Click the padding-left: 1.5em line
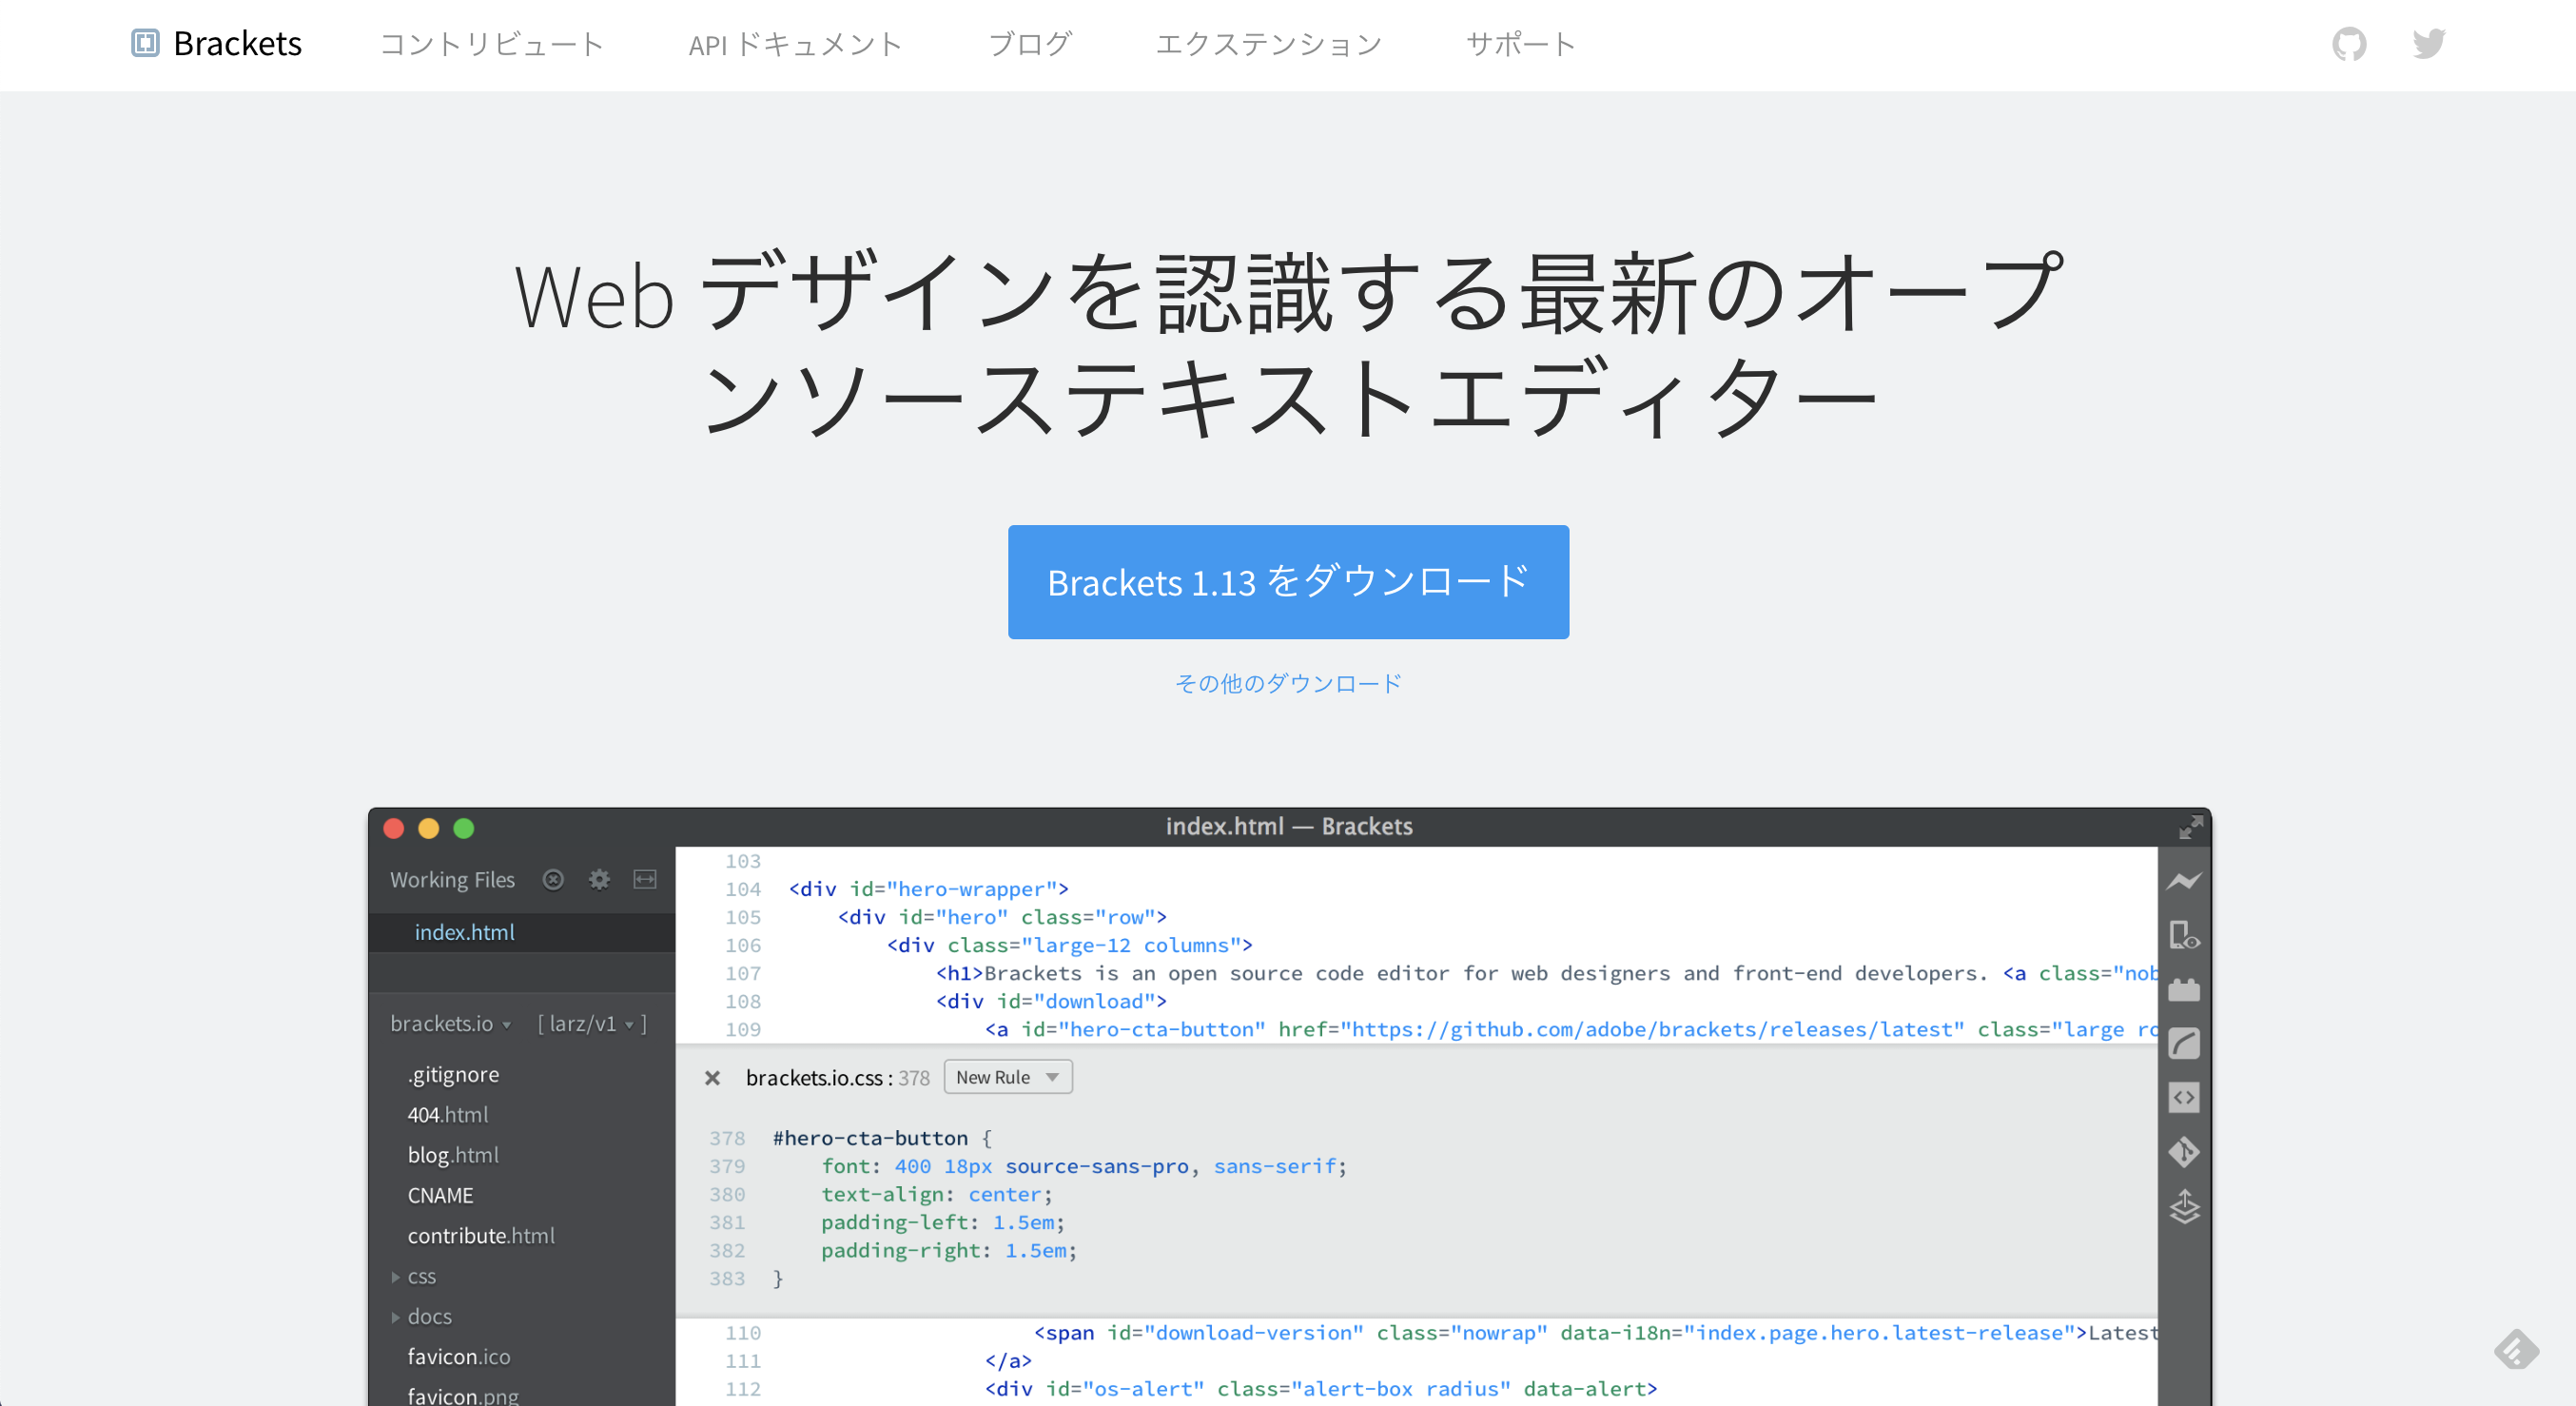The height and width of the screenshot is (1406, 2576). (x=943, y=1222)
